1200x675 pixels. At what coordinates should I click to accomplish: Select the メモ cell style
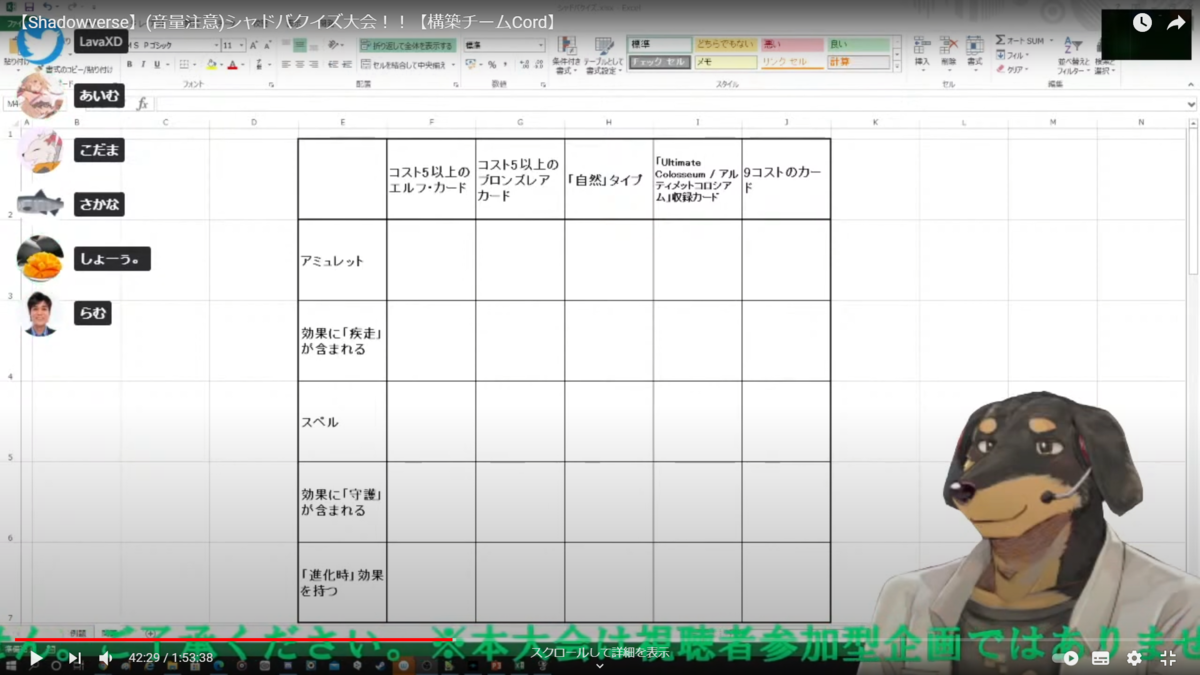click(725, 62)
